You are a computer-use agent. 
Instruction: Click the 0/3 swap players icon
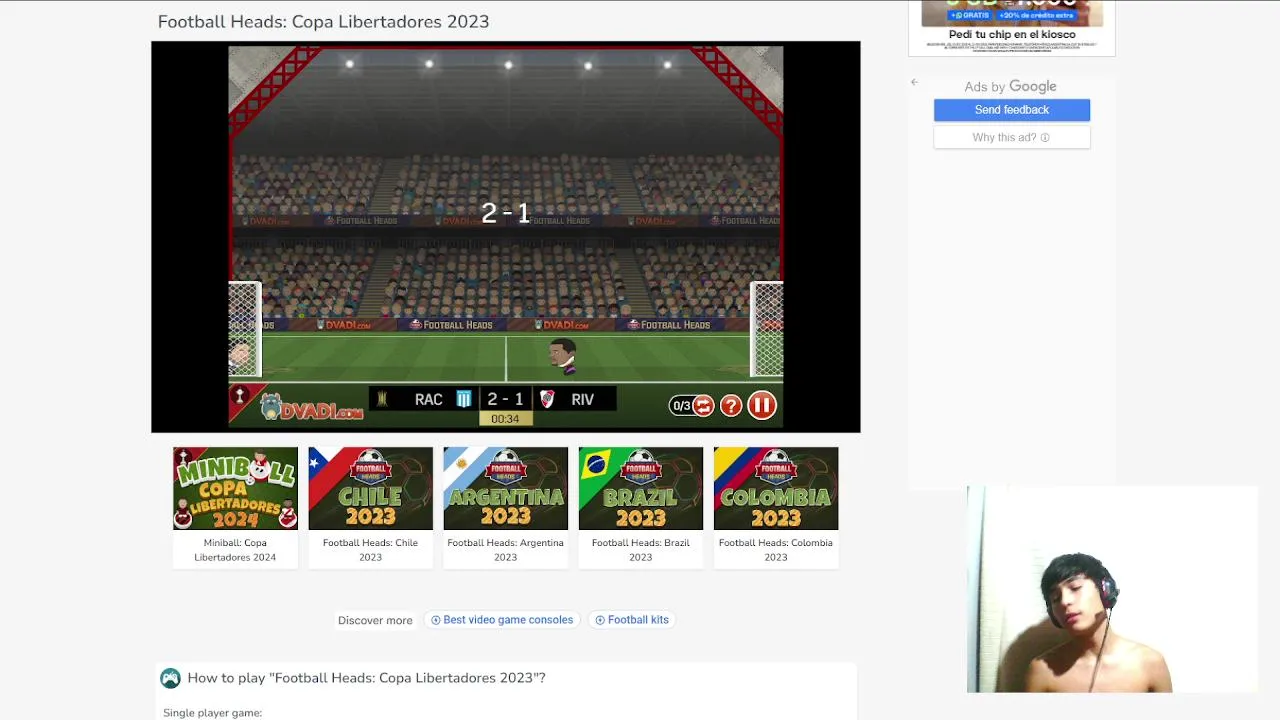(692, 405)
